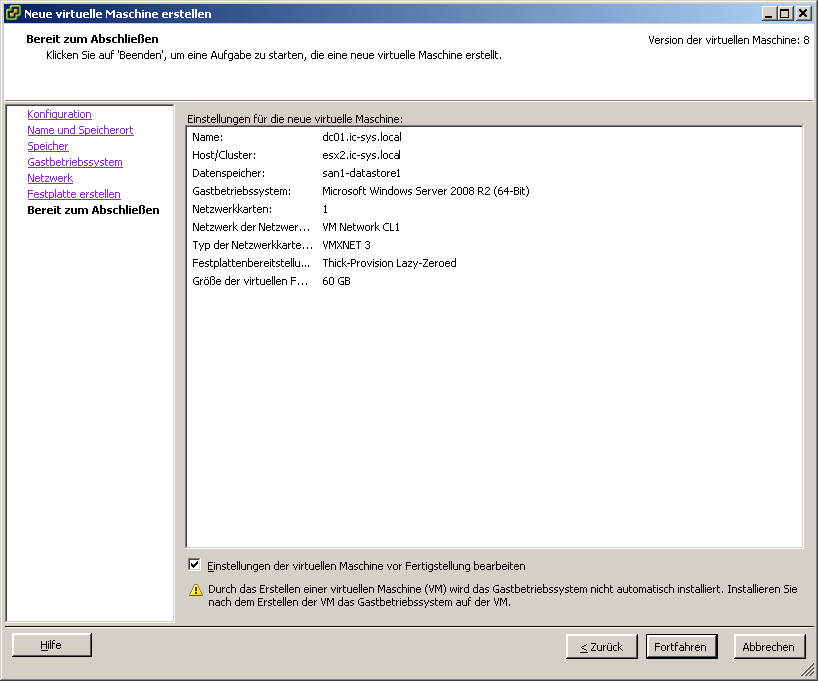Close the wizard window with X
818x681 pixels.
coord(802,13)
